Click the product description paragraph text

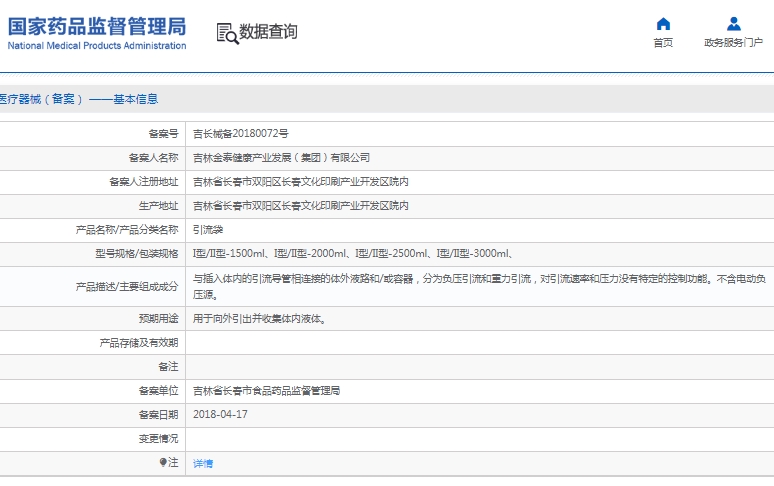click(x=479, y=287)
